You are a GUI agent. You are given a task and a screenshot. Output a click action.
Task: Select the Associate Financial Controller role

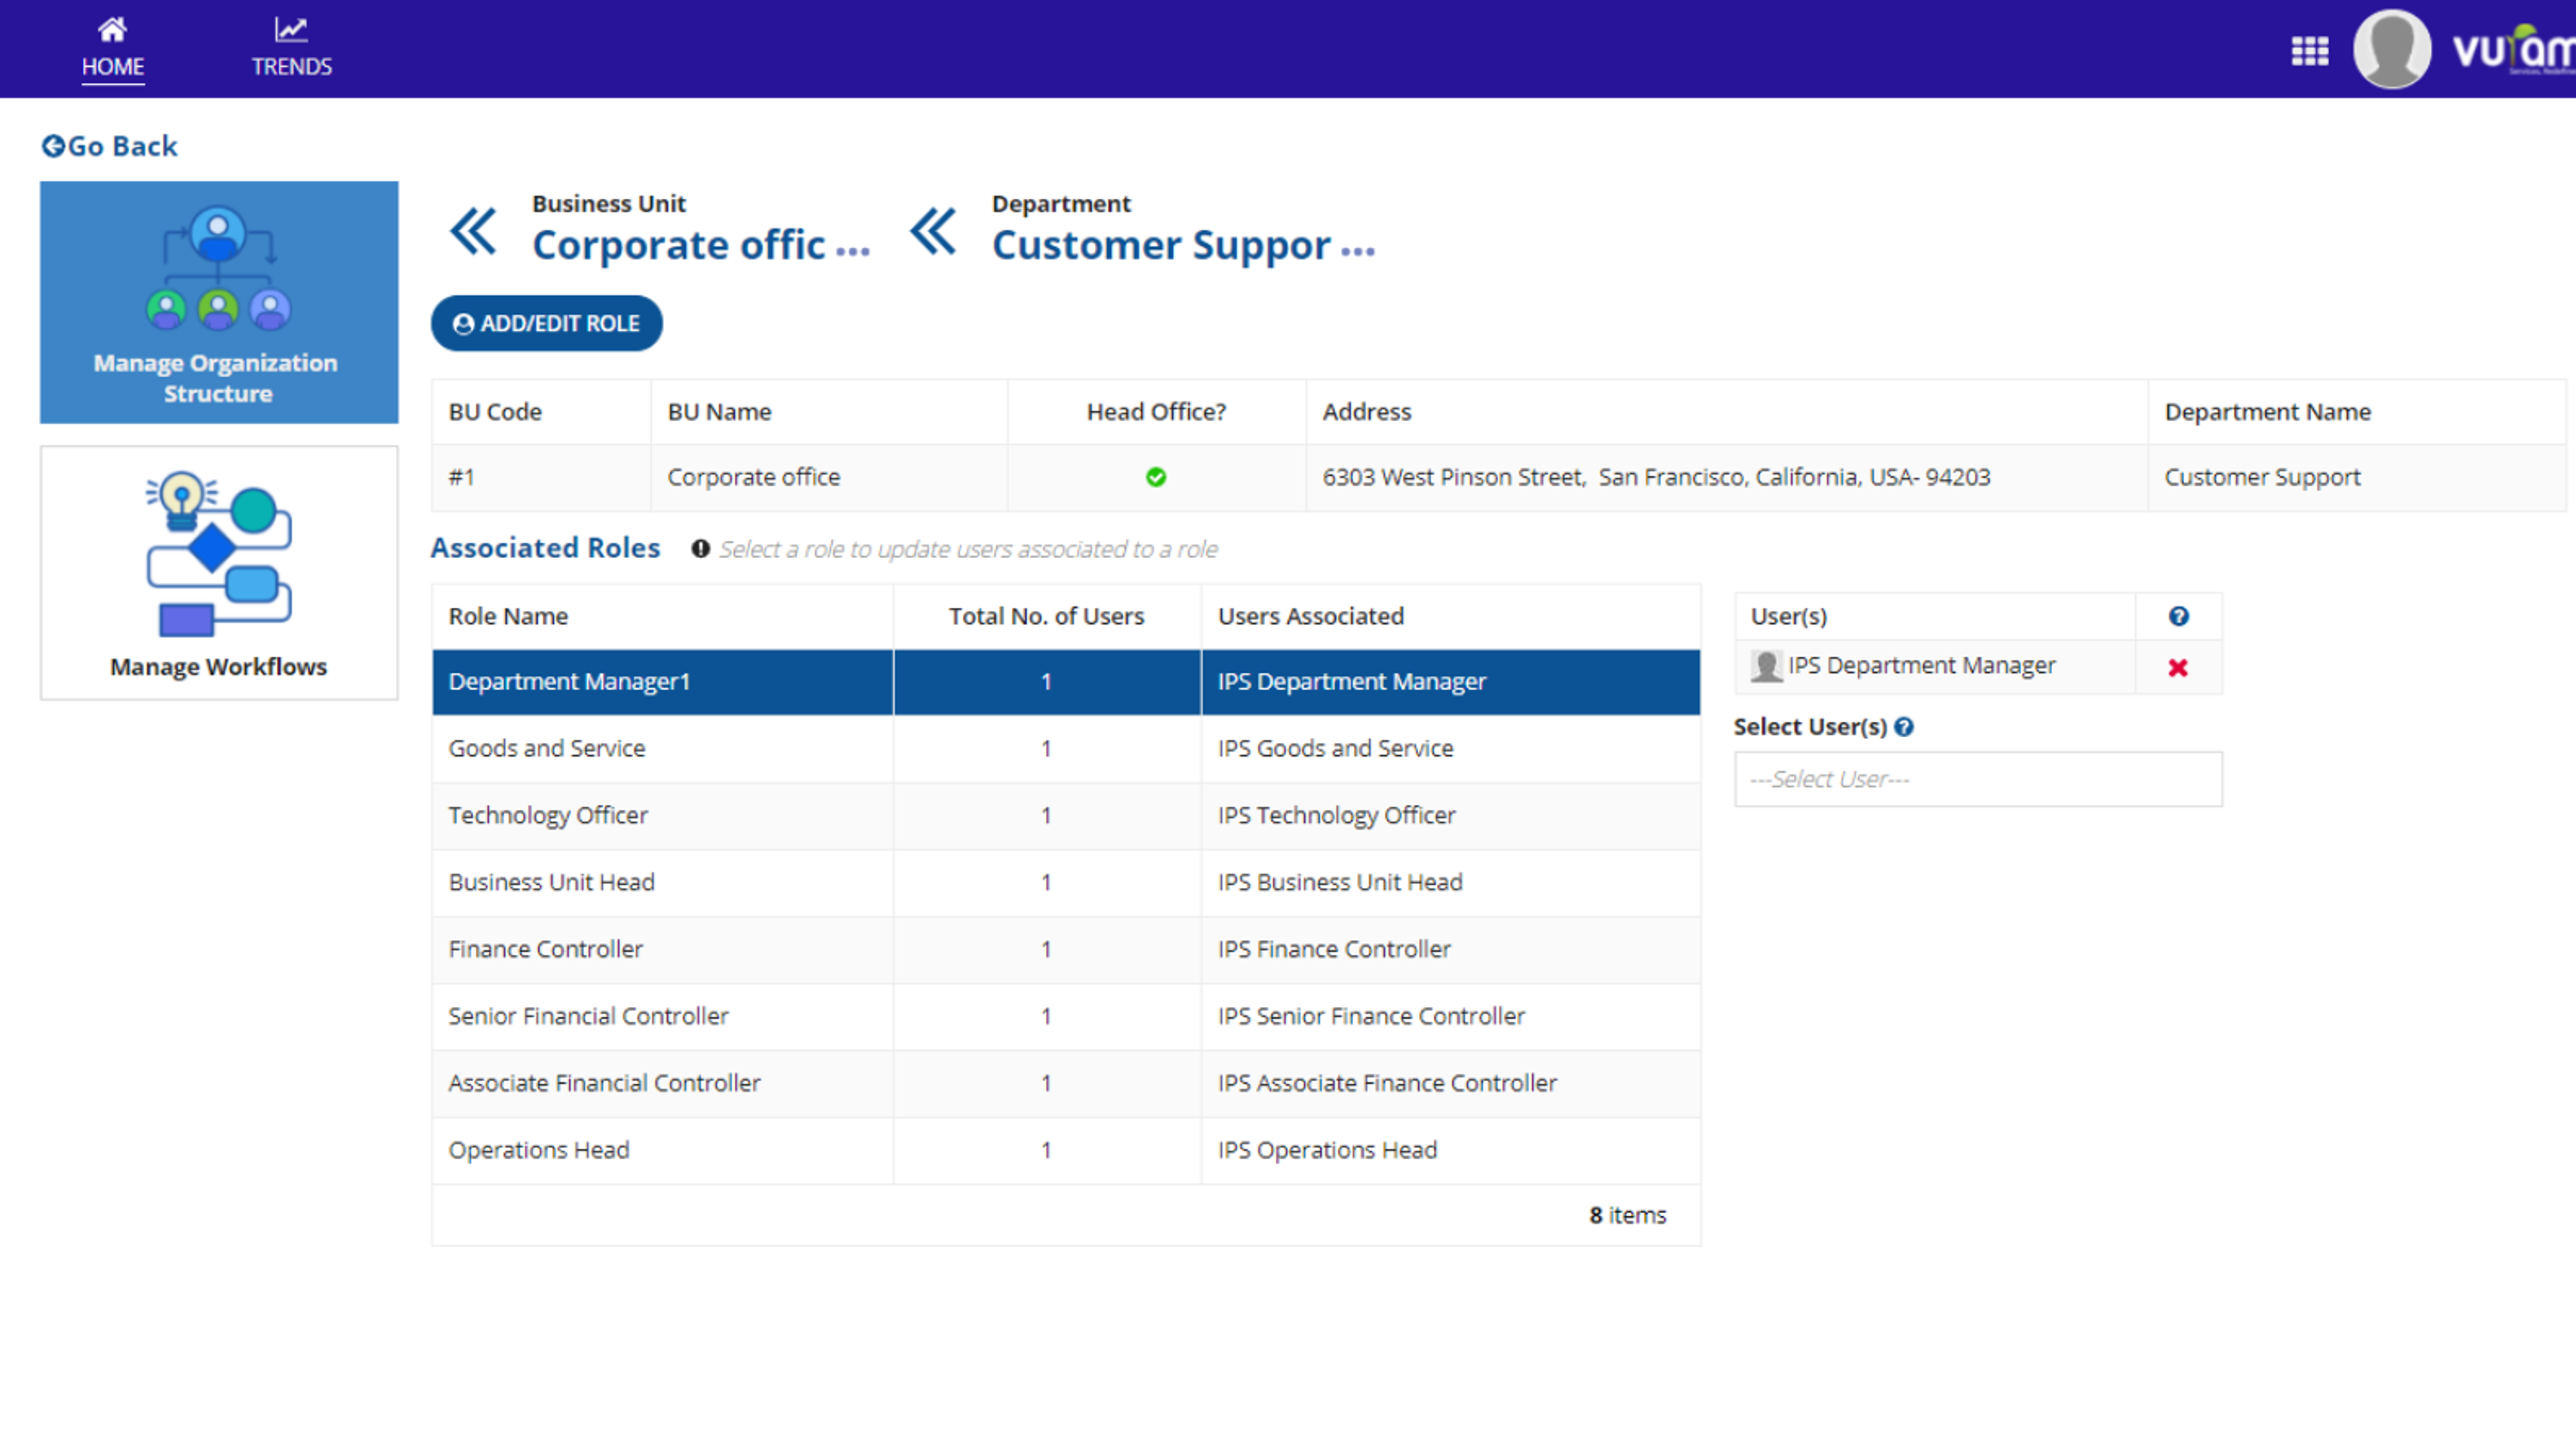pos(604,1083)
